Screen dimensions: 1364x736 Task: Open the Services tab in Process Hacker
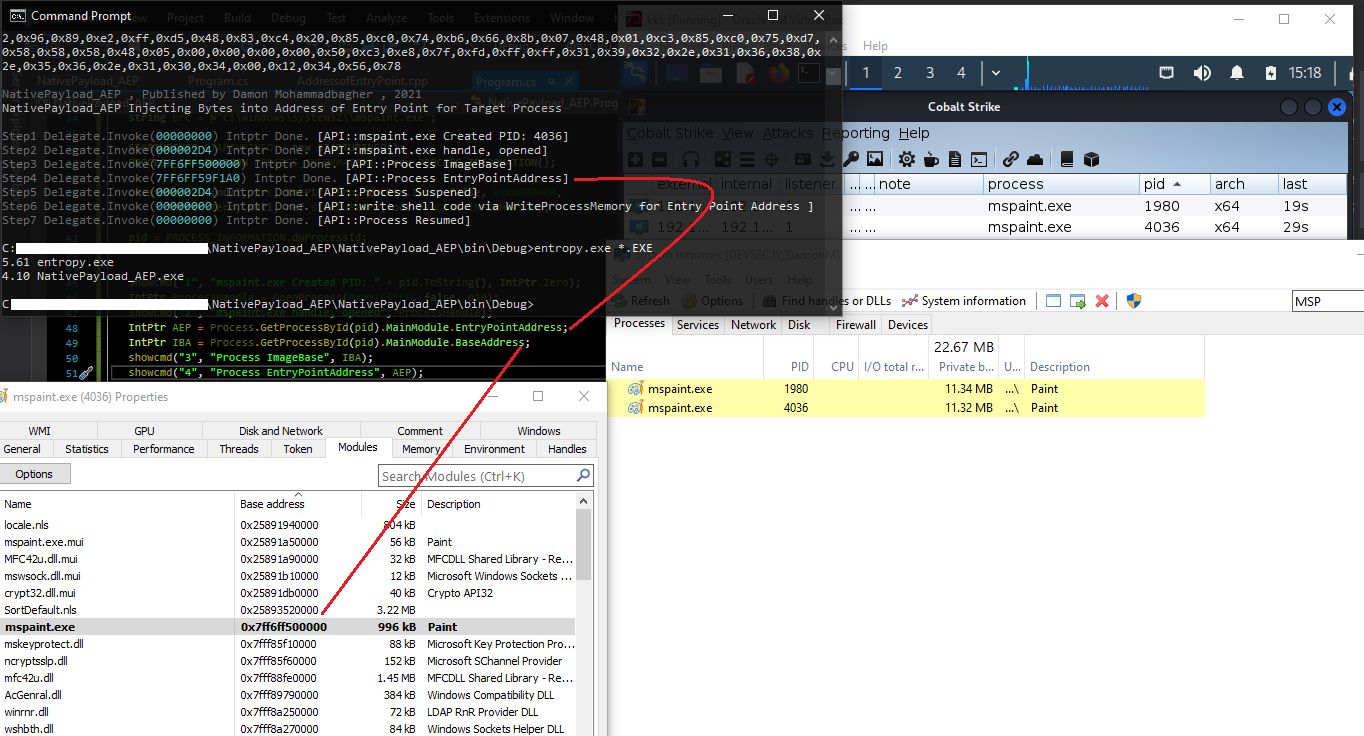click(x=697, y=324)
